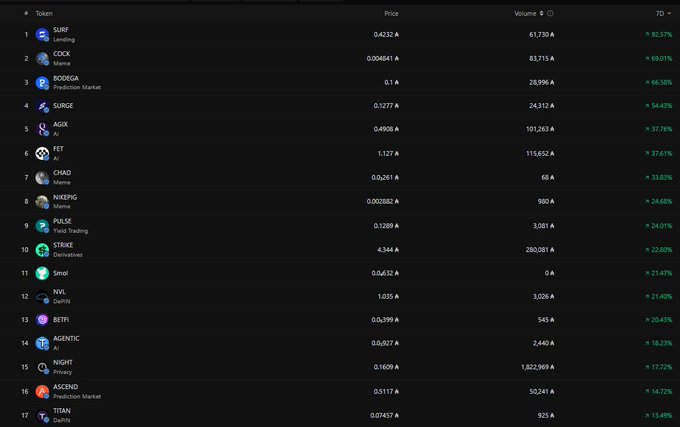Screen dimensions: 680x427
Task: Open the STRIKE token name link
Action: coord(63,245)
